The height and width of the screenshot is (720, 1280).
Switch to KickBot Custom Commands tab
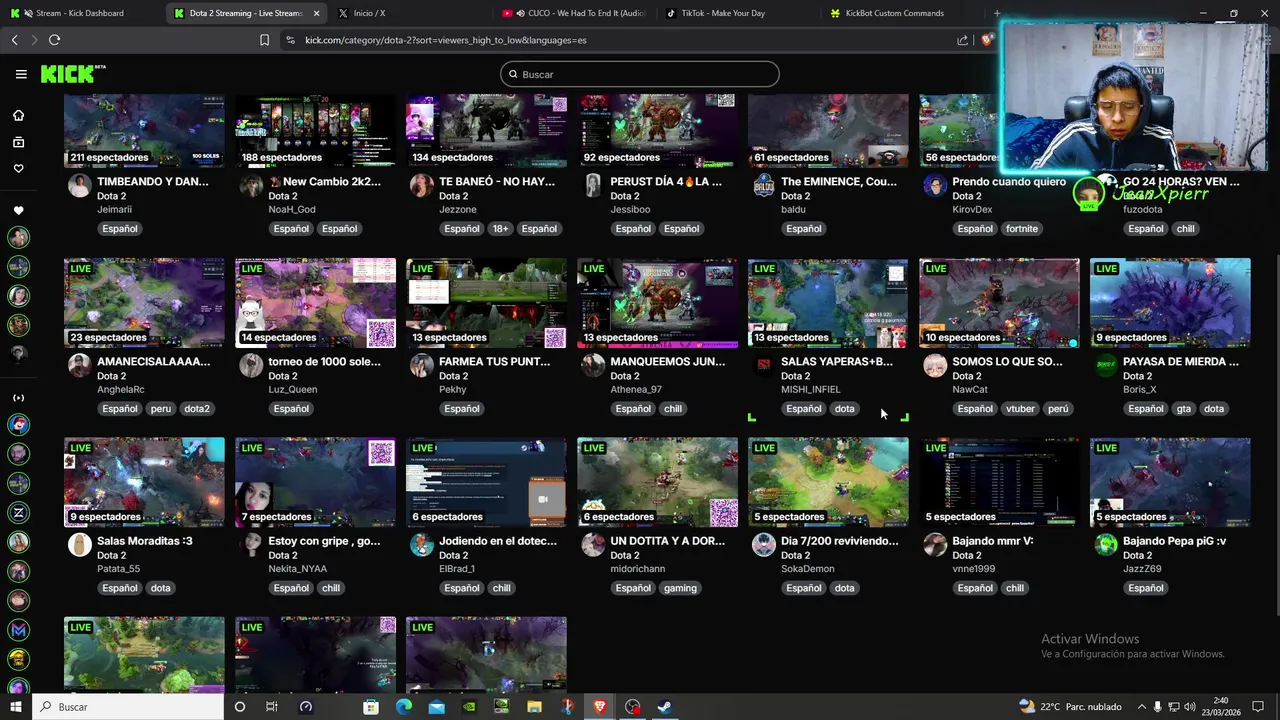[x=902, y=13]
